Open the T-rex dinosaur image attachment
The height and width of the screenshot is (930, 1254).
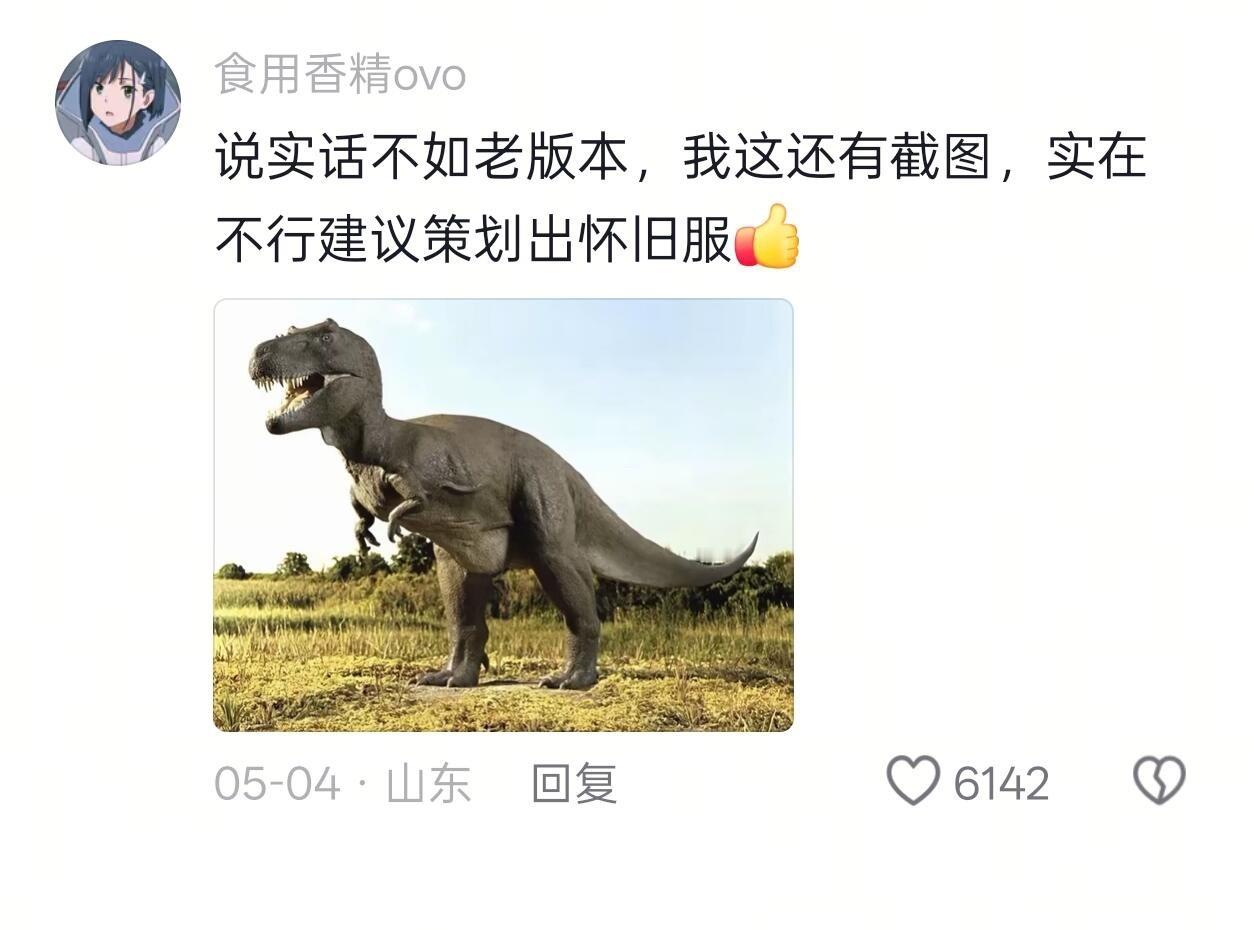pos(503,515)
